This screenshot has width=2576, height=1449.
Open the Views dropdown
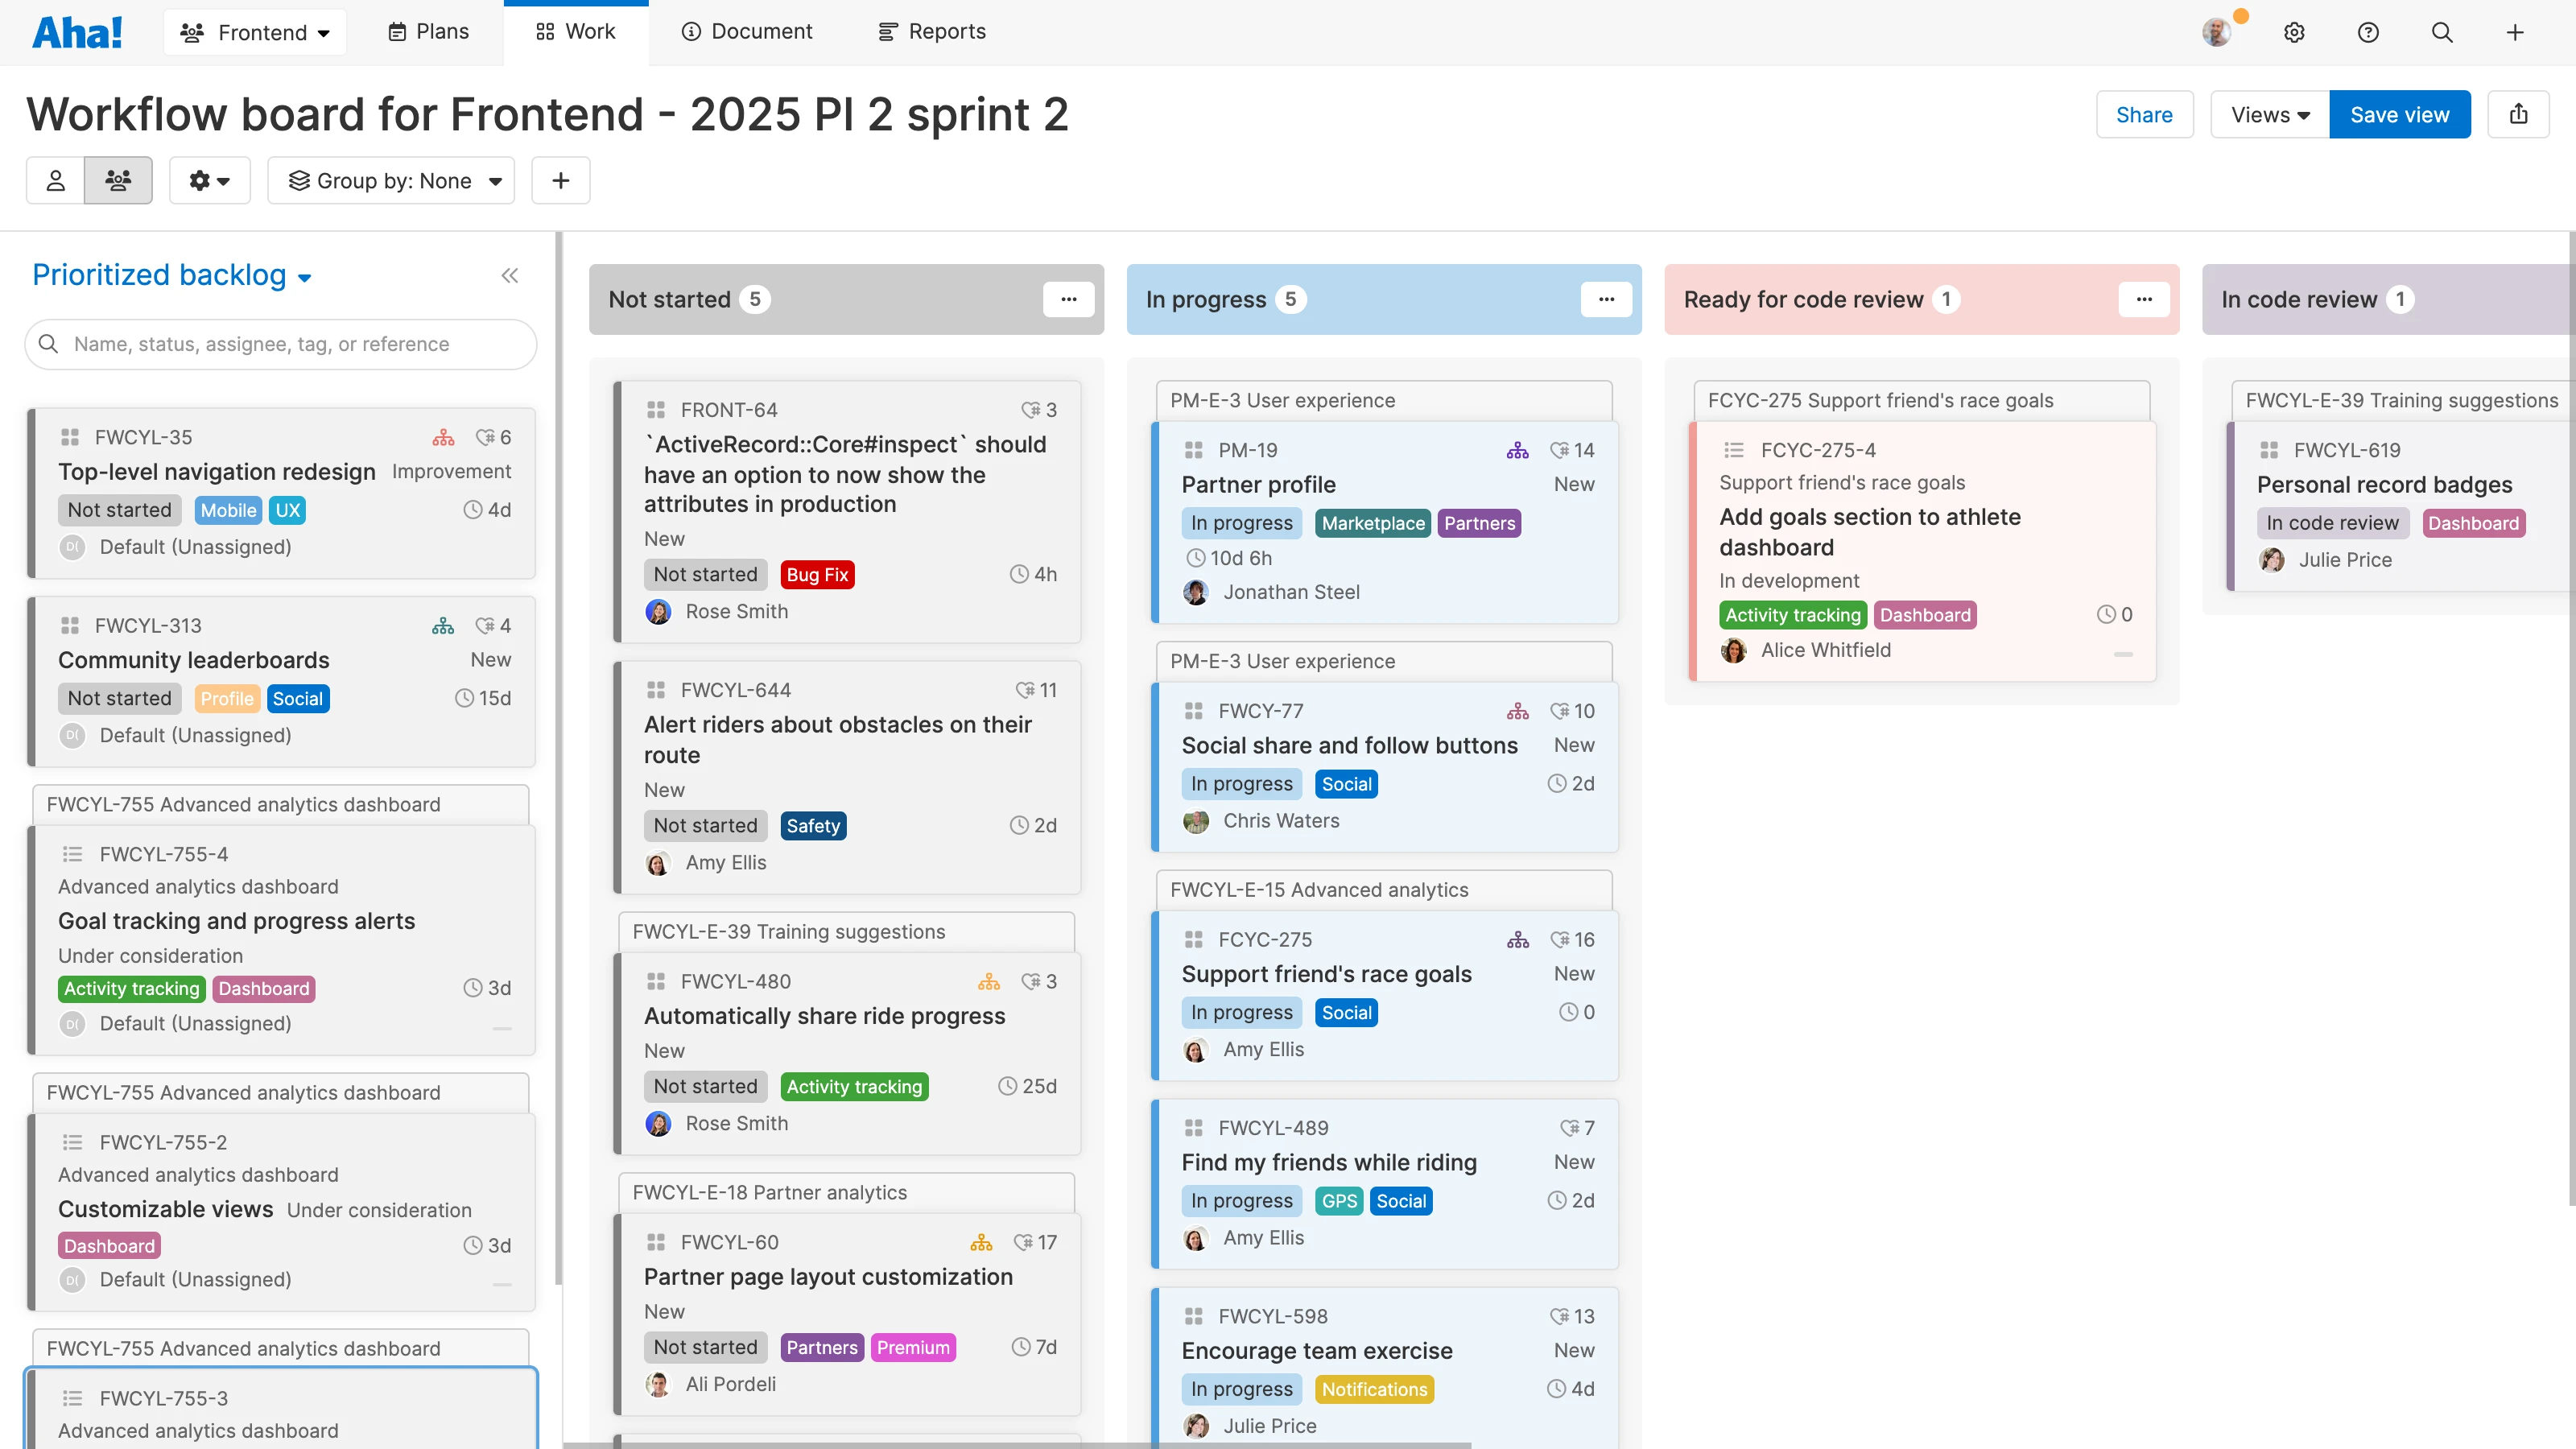(2269, 114)
